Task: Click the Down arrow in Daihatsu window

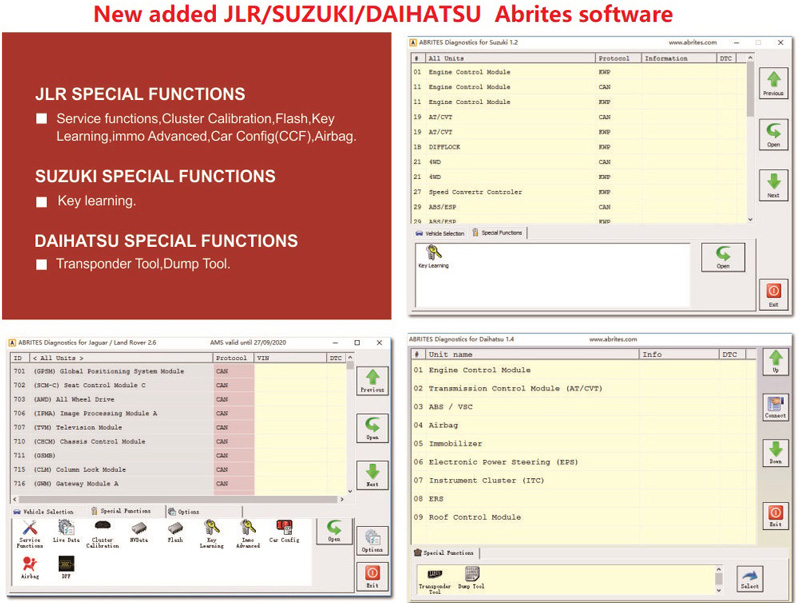Action: click(x=776, y=453)
